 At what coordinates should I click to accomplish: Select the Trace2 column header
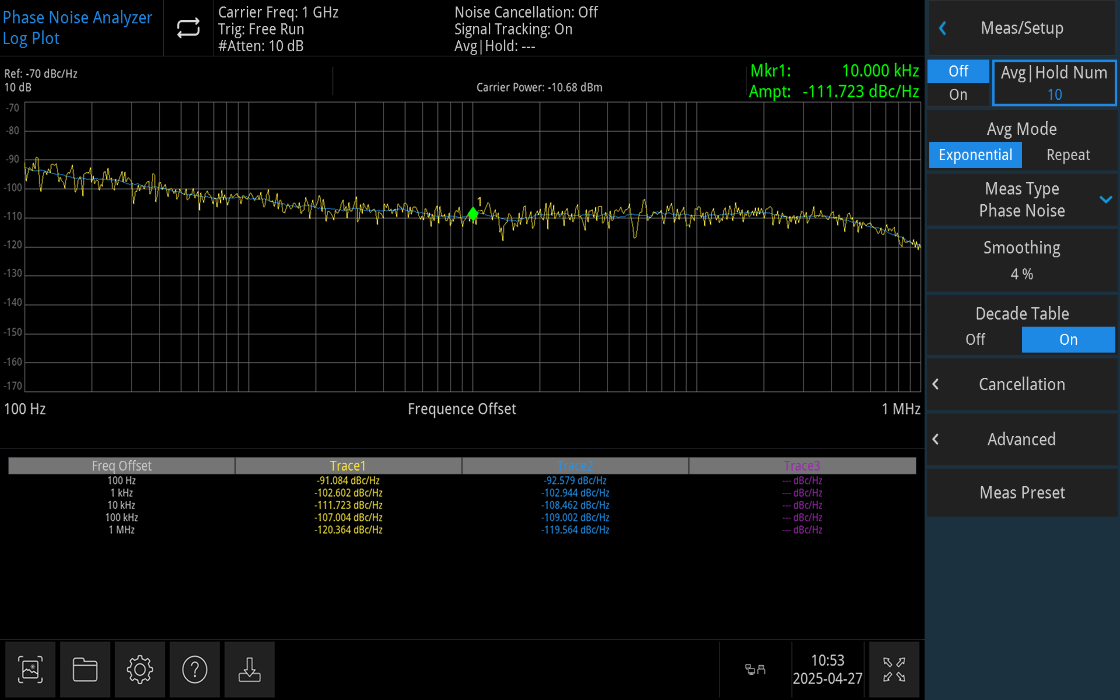pyautogui.click(x=575, y=465)
